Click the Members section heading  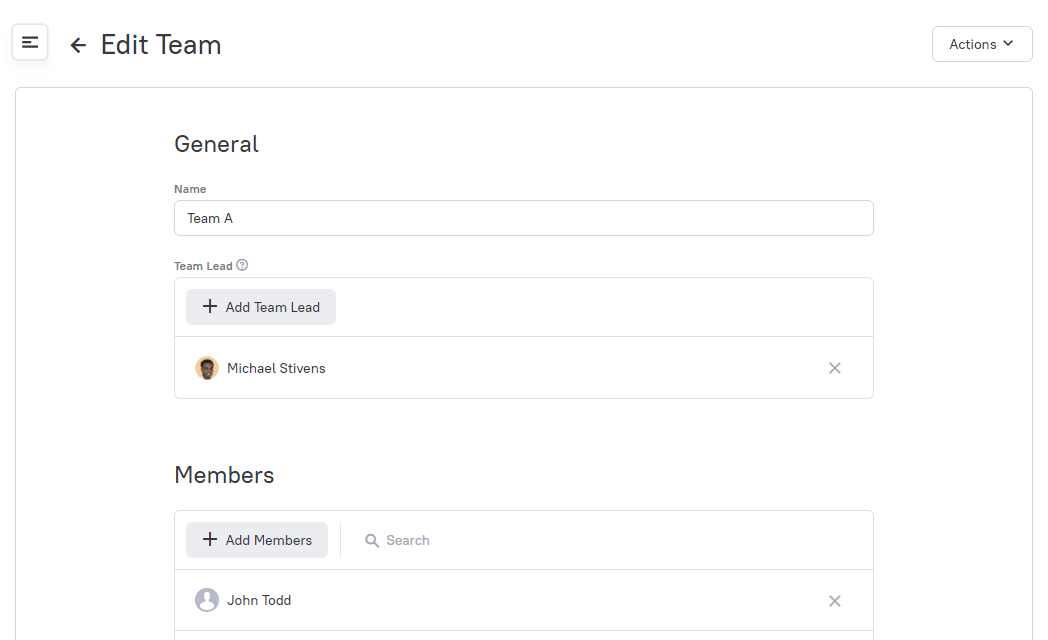(224, 475)
